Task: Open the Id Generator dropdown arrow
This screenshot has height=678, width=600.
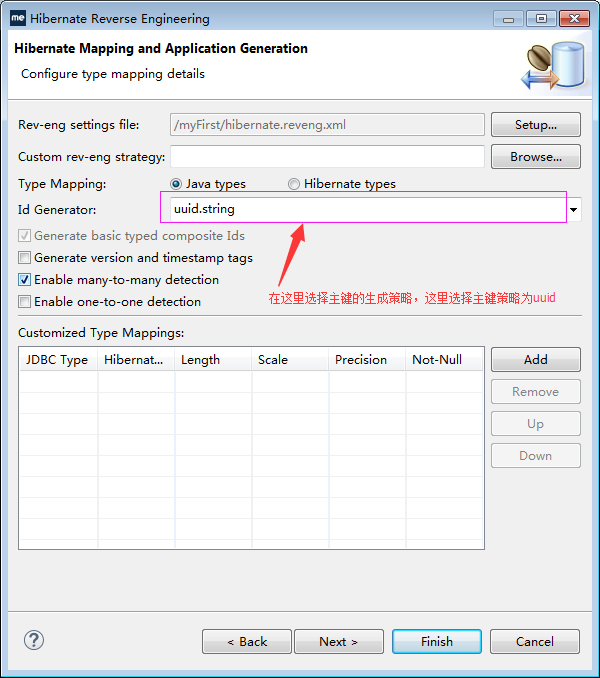Action: (x=574, y=210)
